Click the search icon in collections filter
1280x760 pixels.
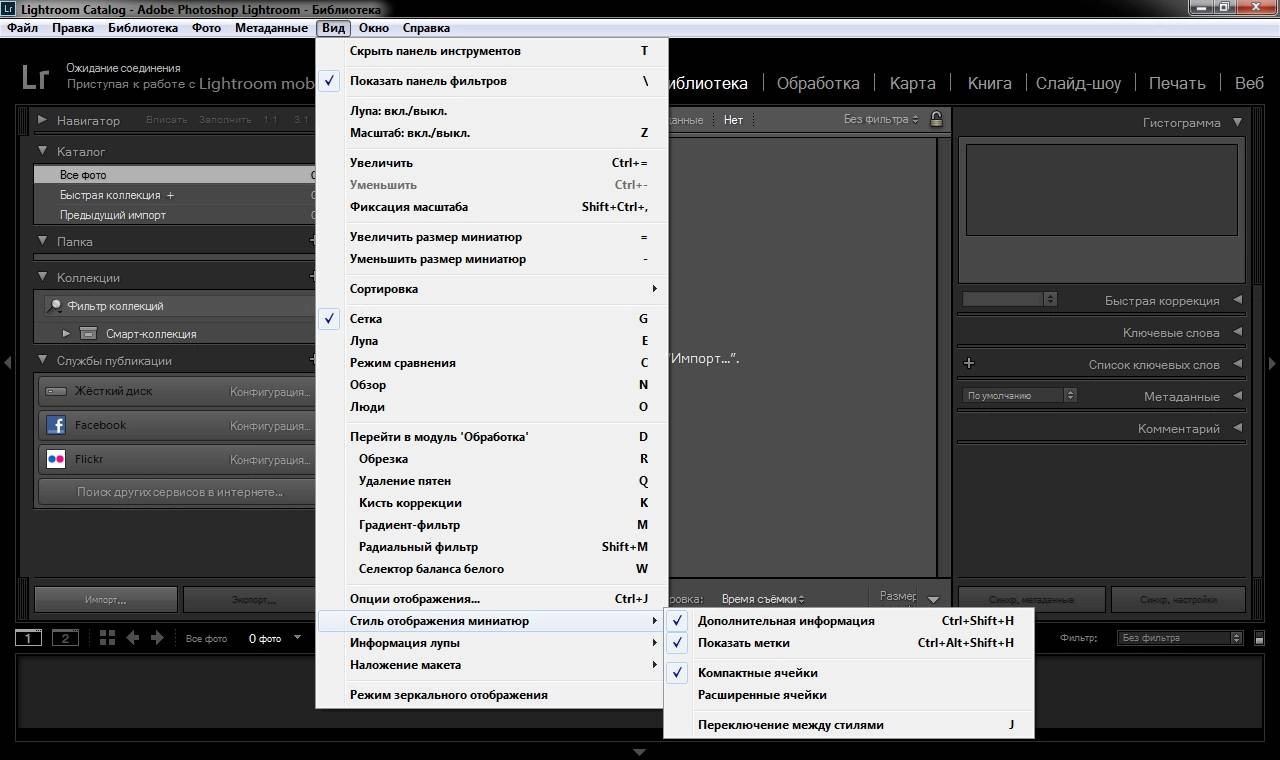pyautogui.click(x=56, y=306)
